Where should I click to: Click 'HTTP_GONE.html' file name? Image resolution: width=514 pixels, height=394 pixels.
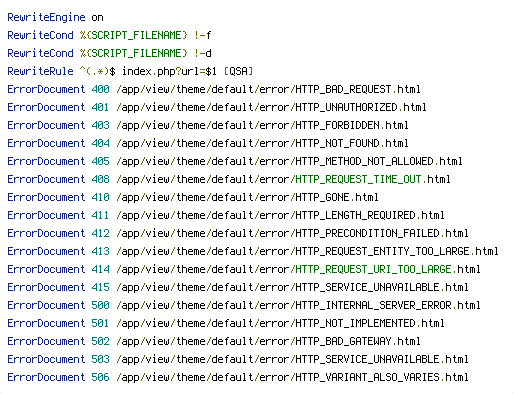coord(337,197)
